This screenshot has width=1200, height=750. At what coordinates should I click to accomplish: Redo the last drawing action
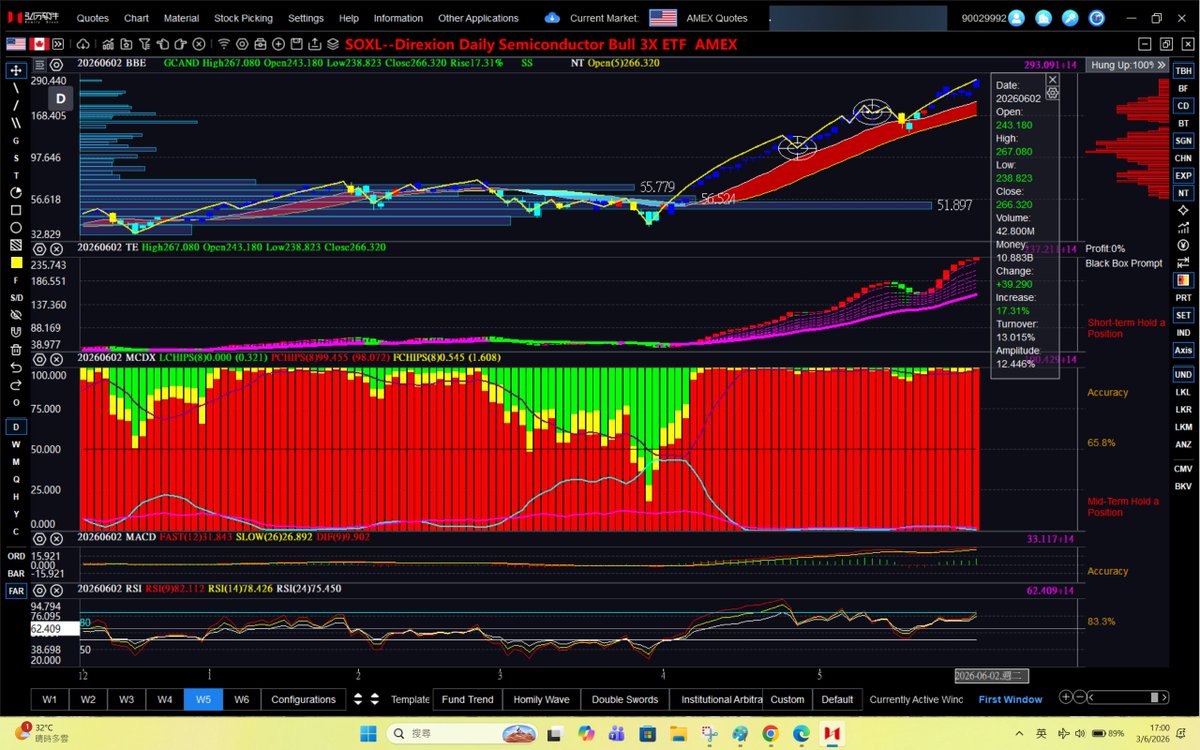tap(16, 384)
